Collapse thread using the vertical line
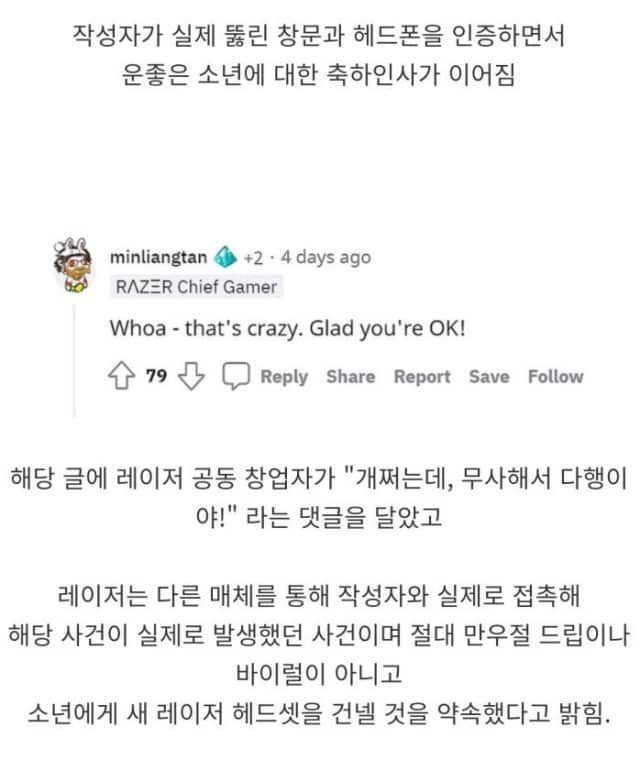640x760 pixels. click(74, 361)
